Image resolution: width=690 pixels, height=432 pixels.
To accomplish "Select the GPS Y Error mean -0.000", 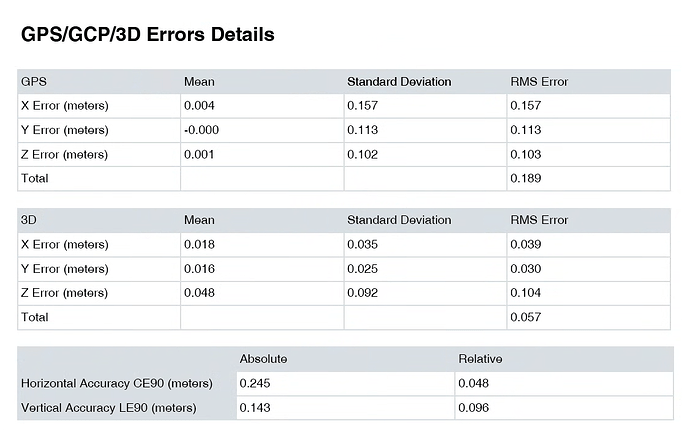I will pos(201,130).
